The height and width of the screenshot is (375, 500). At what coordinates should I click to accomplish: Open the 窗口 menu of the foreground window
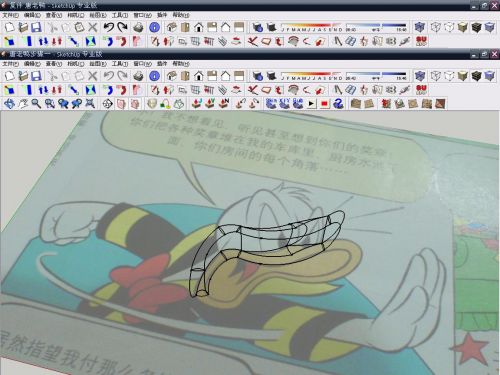point(142,63)
